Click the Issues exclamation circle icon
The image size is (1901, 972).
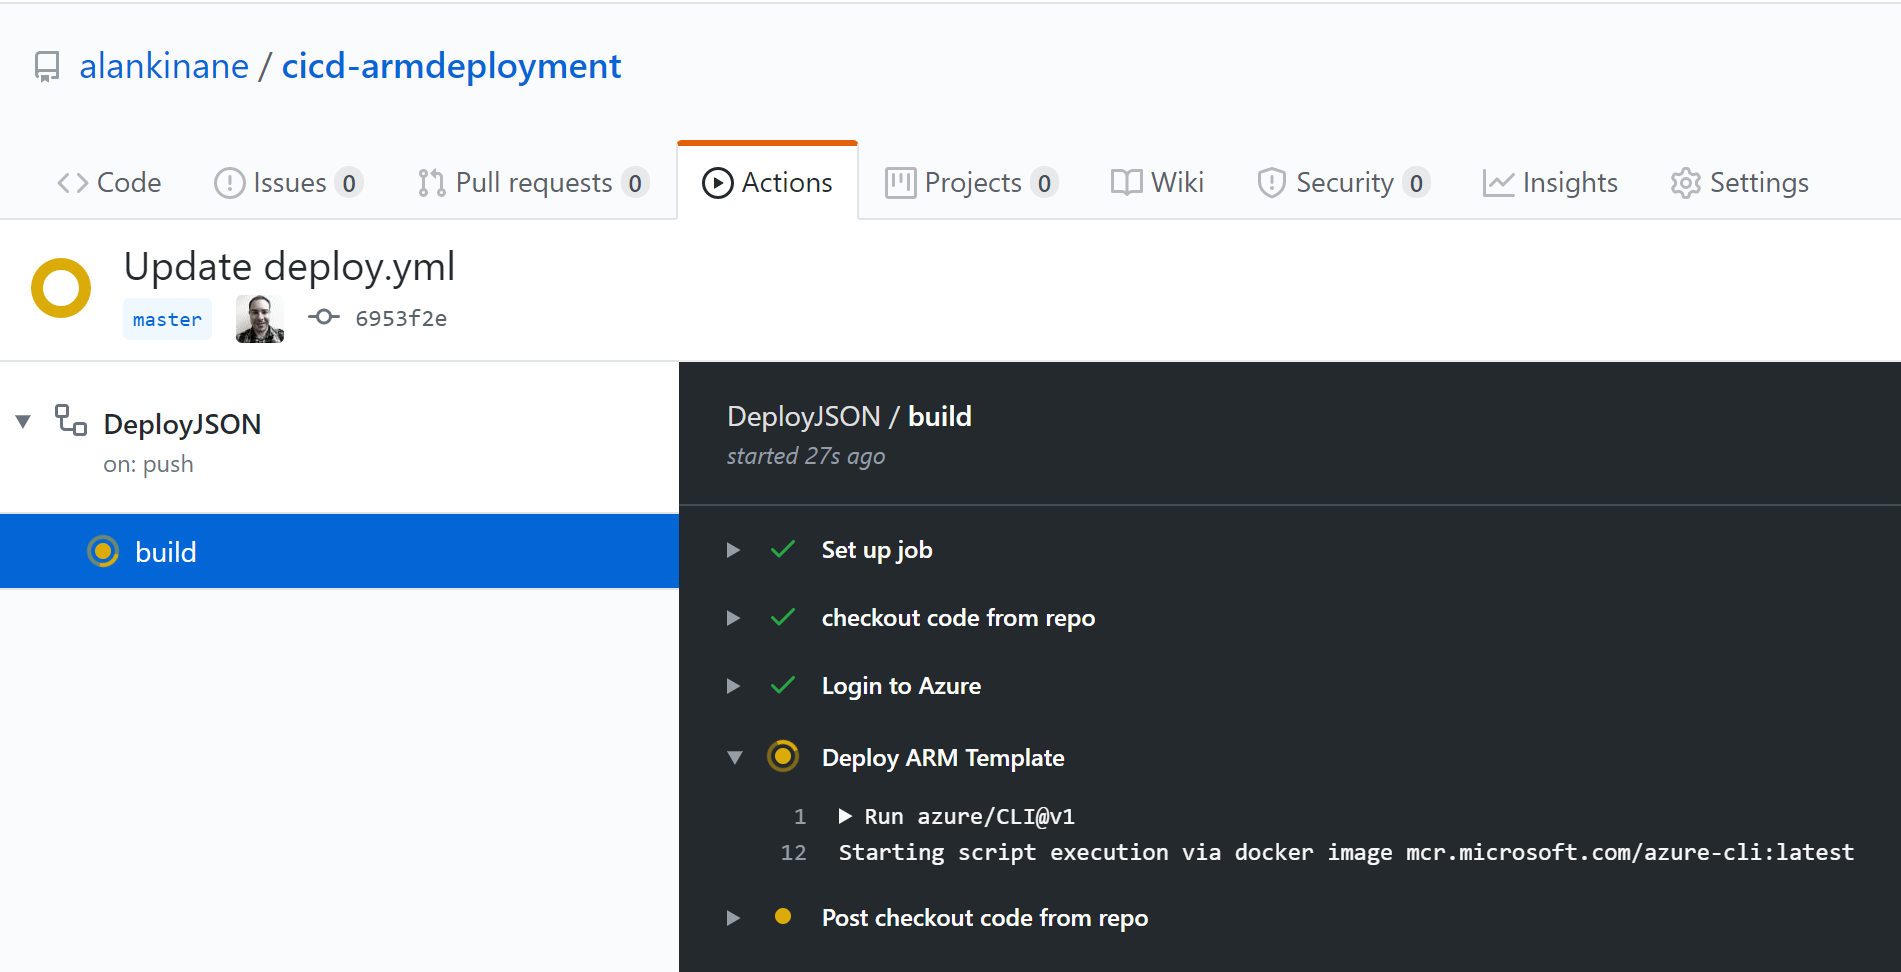click(x=229, y=183)
